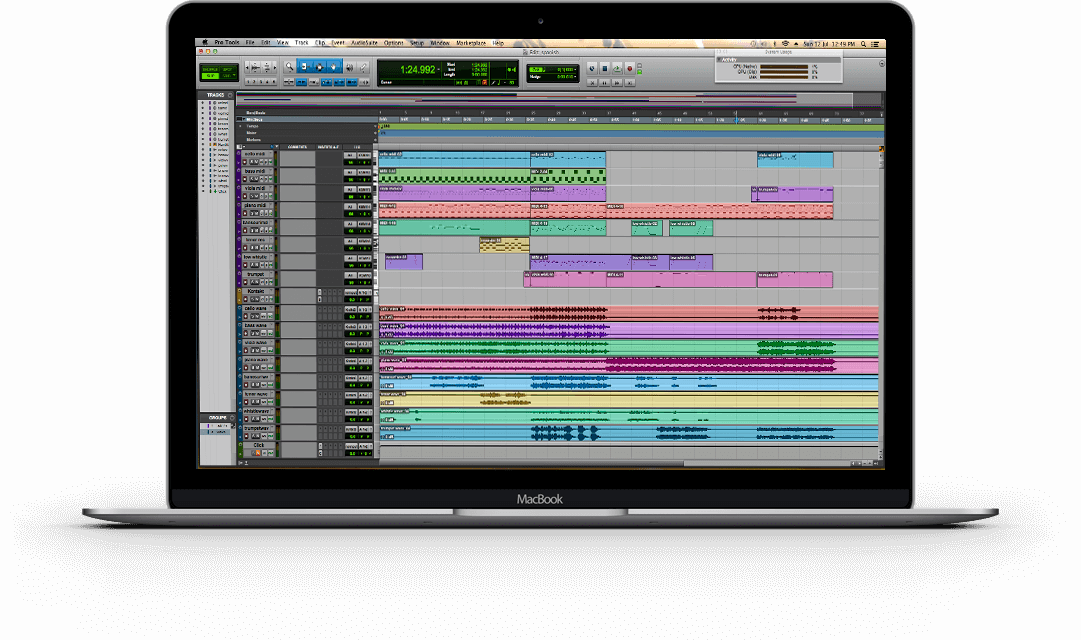
Task: Click the Kontakt track name
Action: click(x=257, y=291)
